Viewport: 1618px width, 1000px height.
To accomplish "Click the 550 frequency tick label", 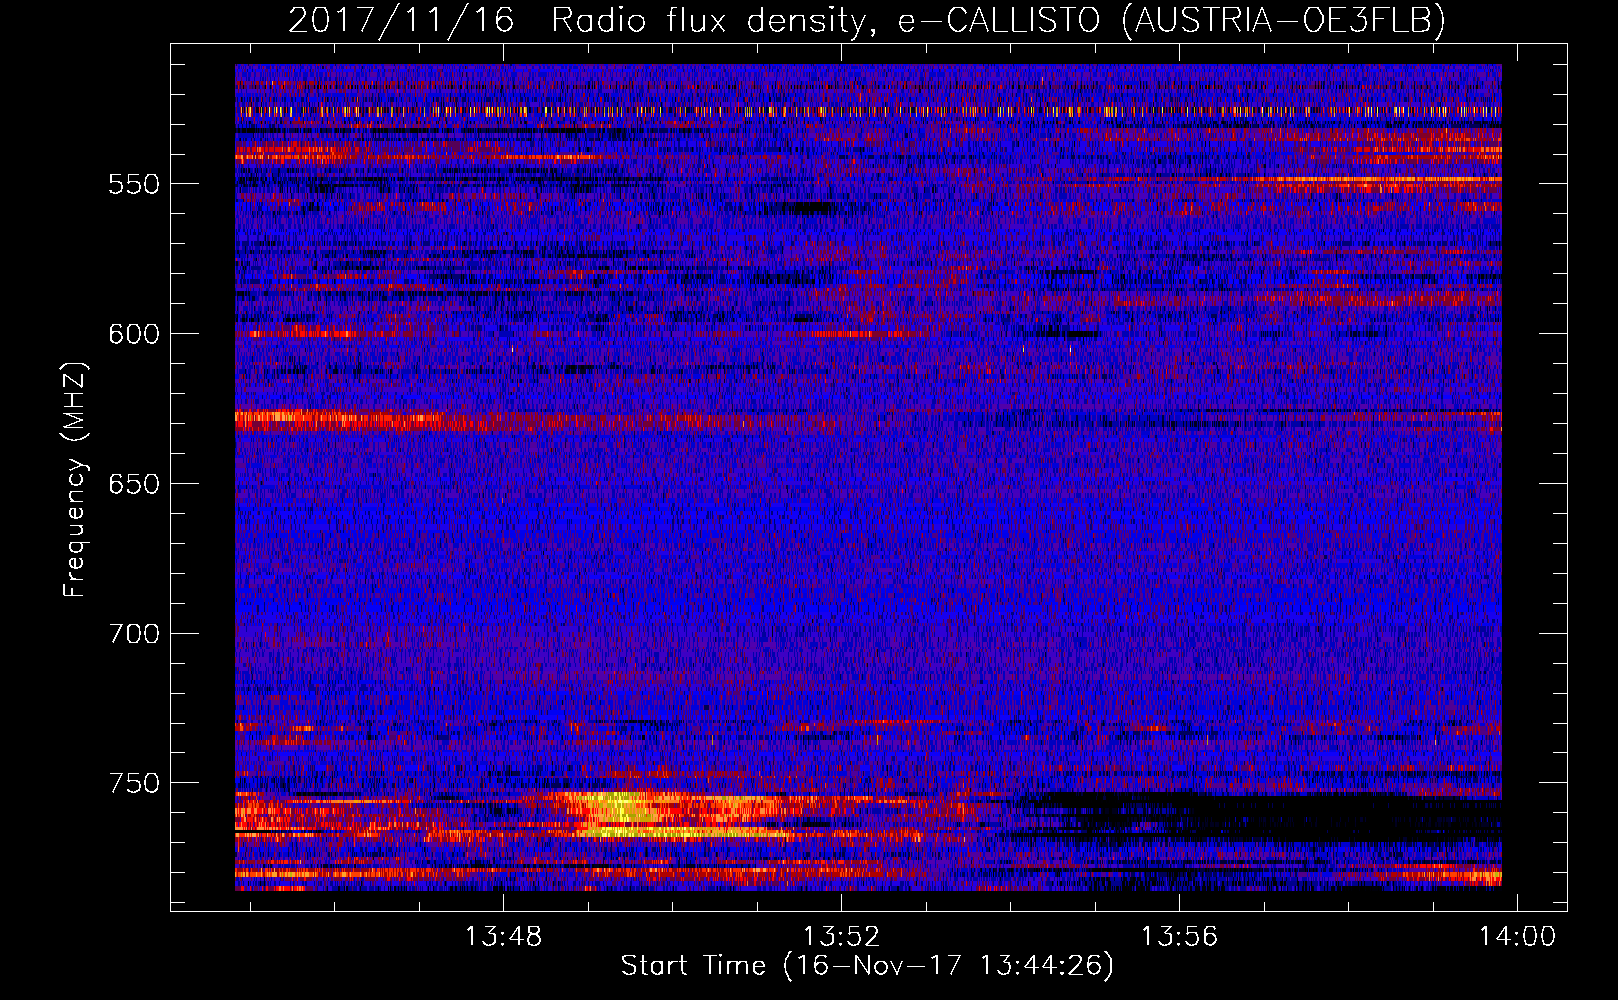I will 134,184.
